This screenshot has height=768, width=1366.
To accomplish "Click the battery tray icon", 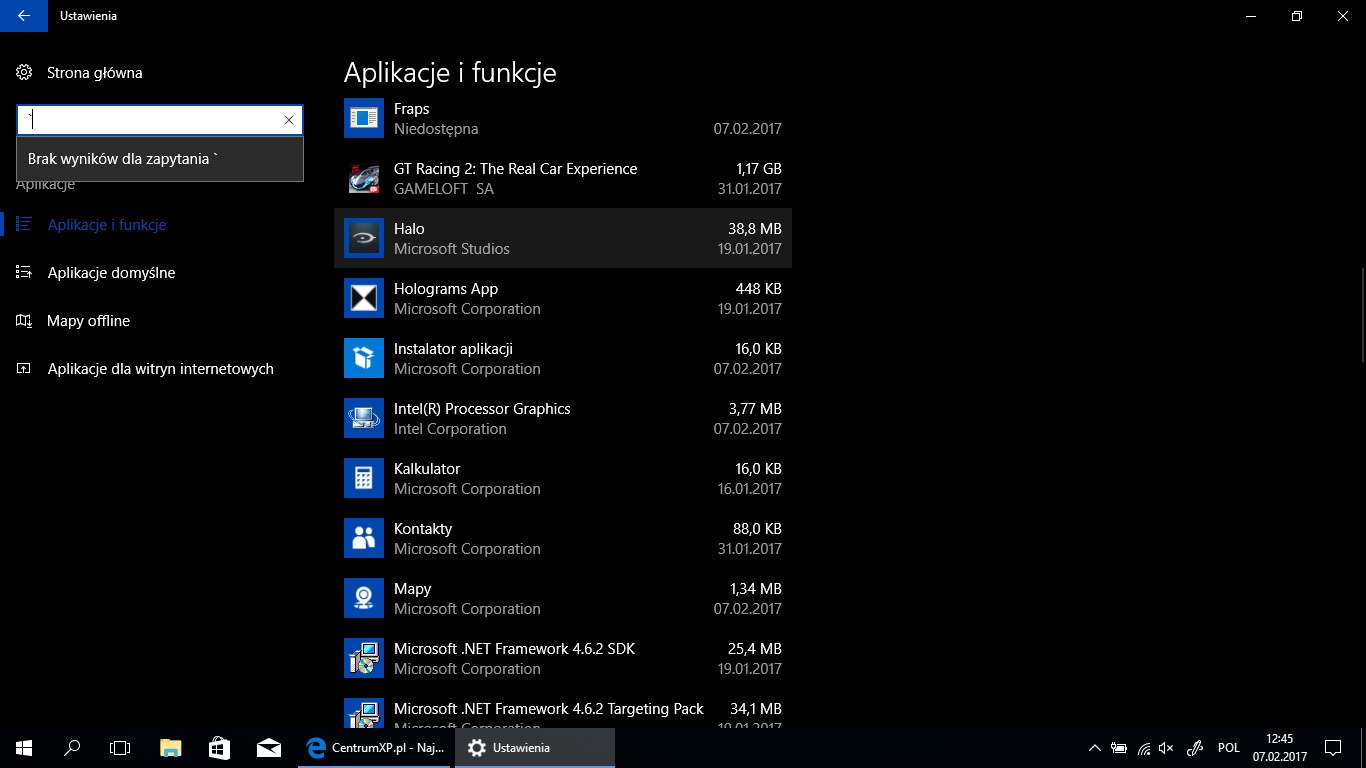I will (1119, 747).
